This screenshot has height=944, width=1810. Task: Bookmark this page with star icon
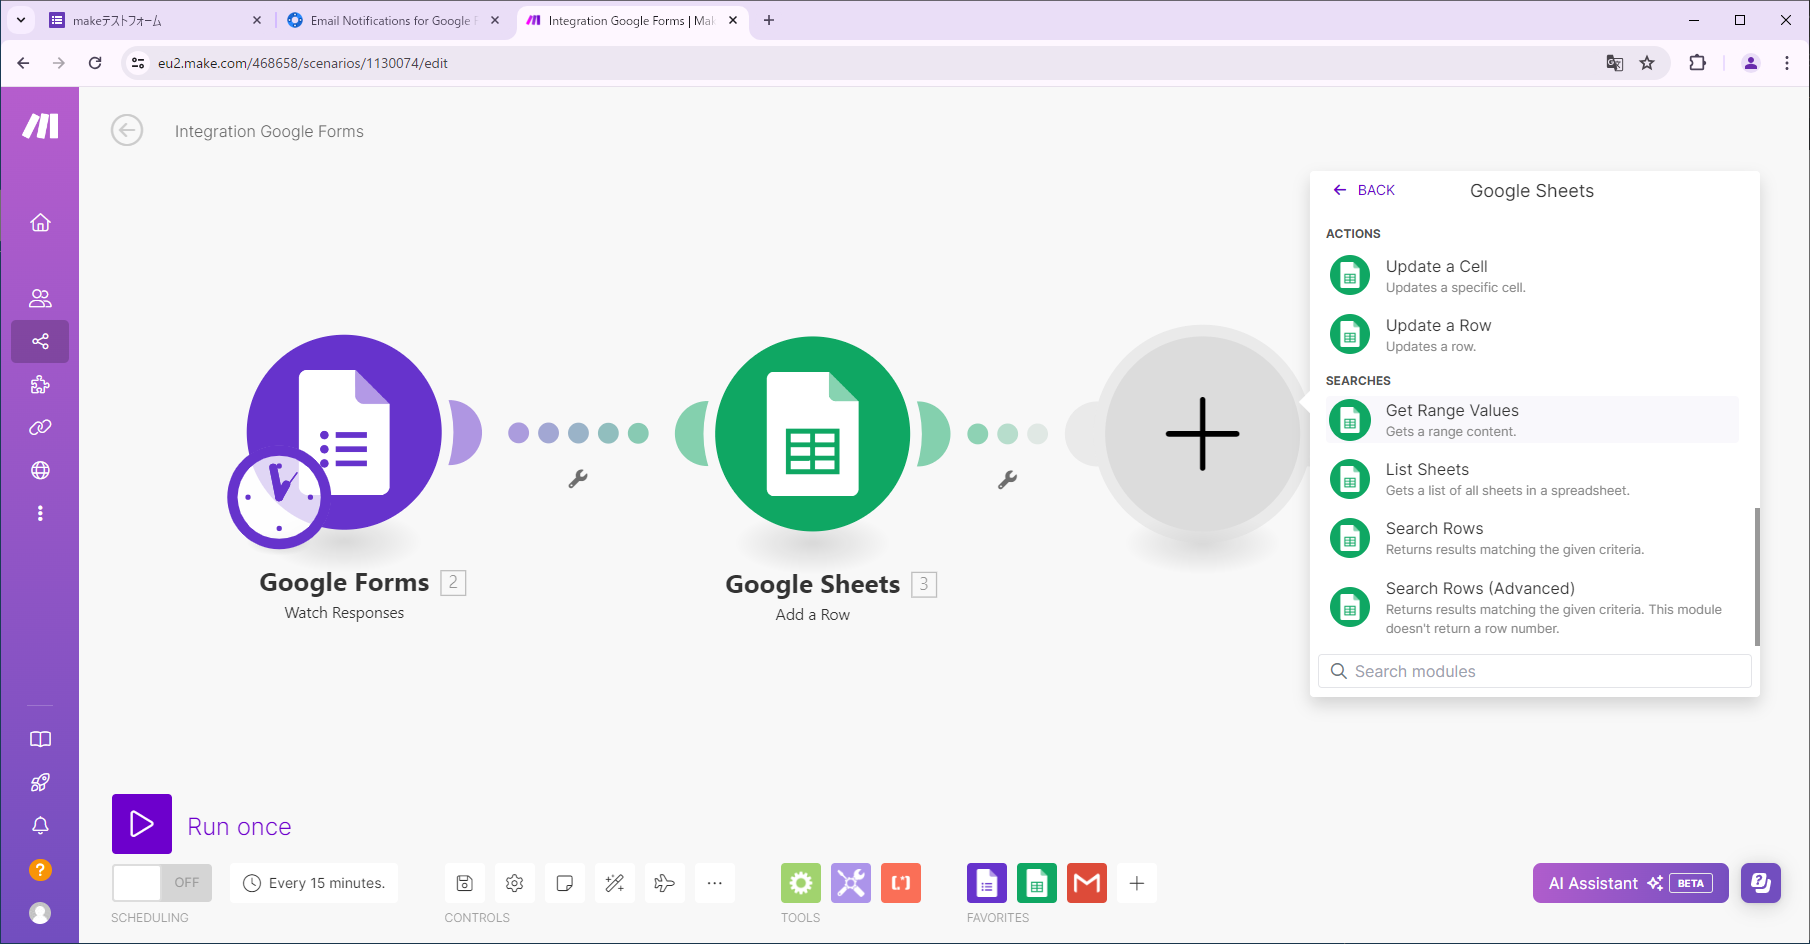1647,63
